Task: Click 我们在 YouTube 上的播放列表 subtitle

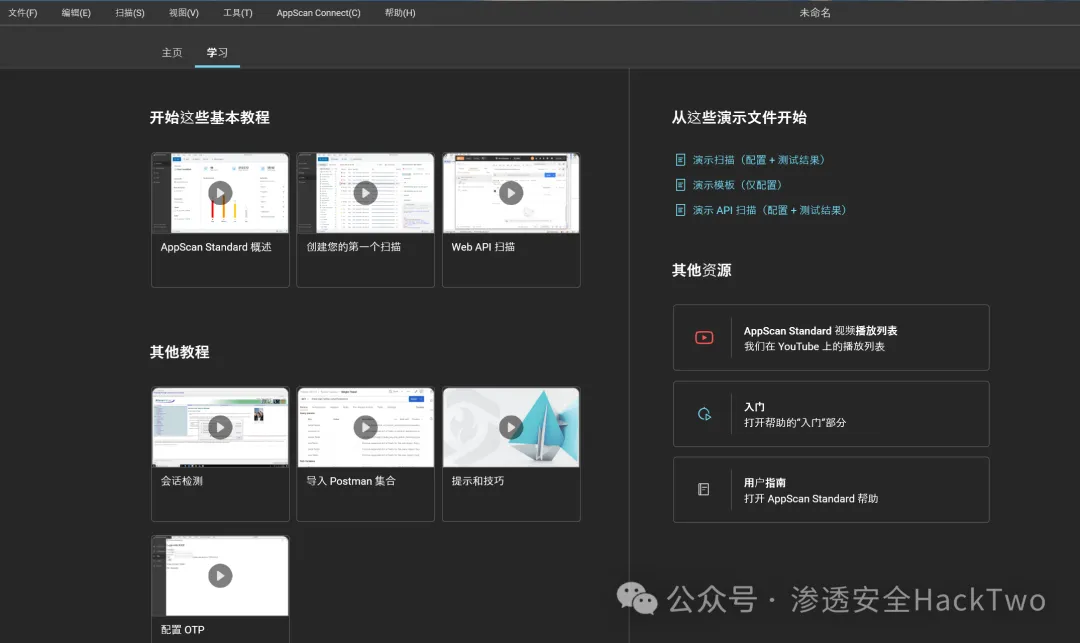Action: point(814,346)
